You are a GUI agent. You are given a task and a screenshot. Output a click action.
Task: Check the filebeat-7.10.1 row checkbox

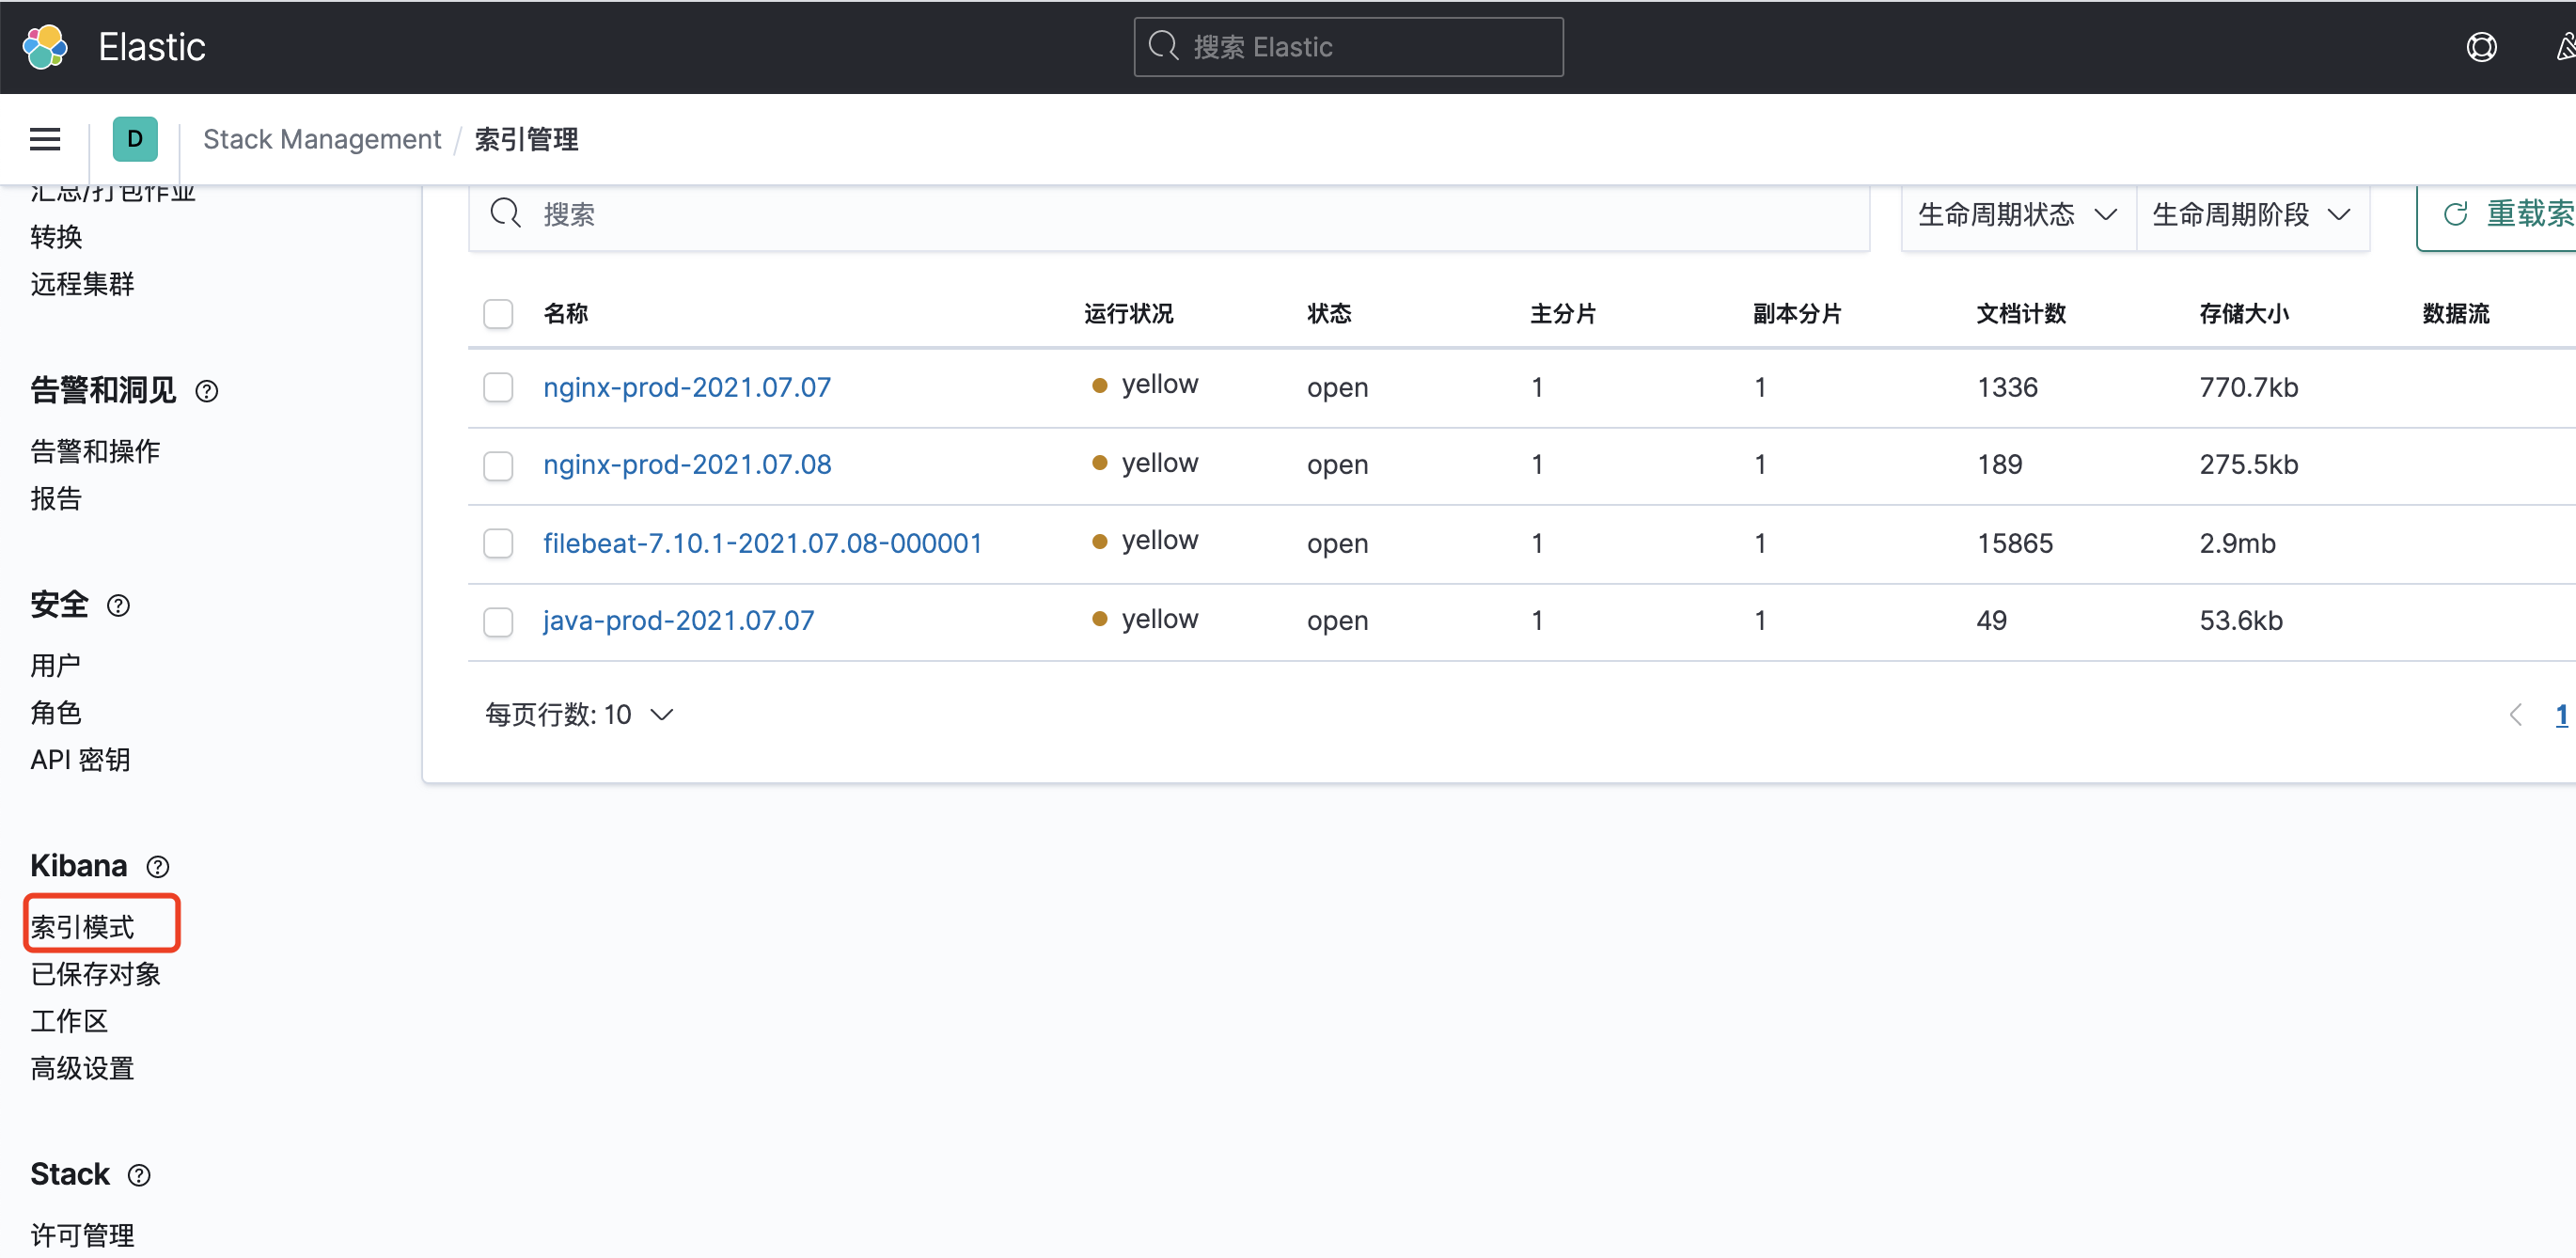pyautogui.click(x=498, y=544)
